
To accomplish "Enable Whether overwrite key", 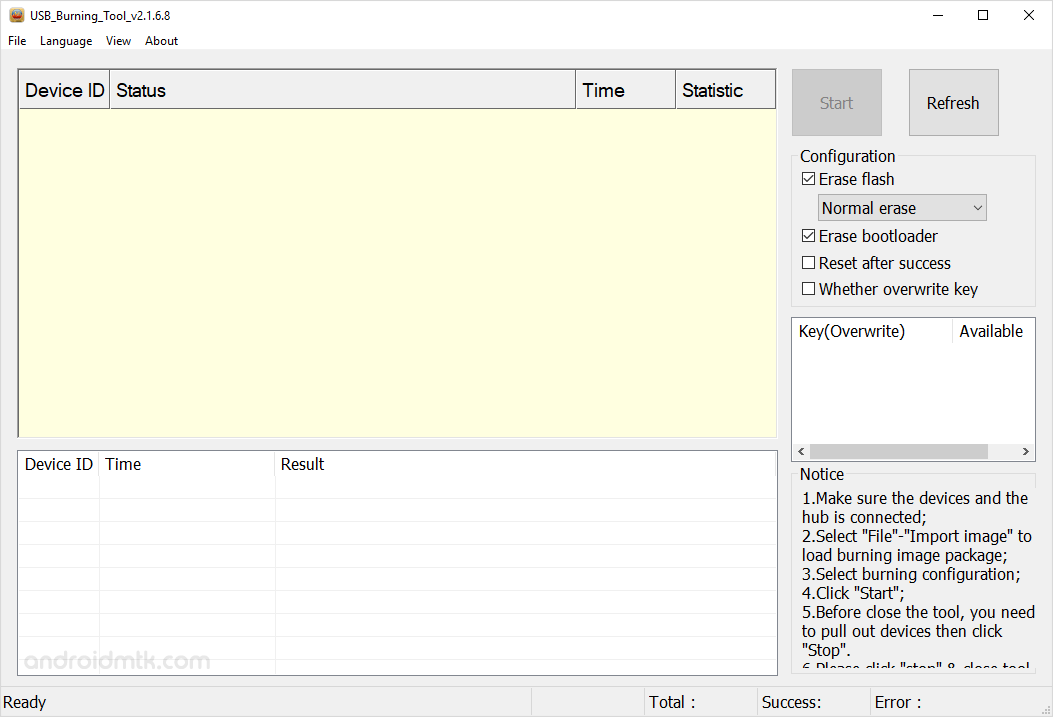I will [x=808, y=288].
